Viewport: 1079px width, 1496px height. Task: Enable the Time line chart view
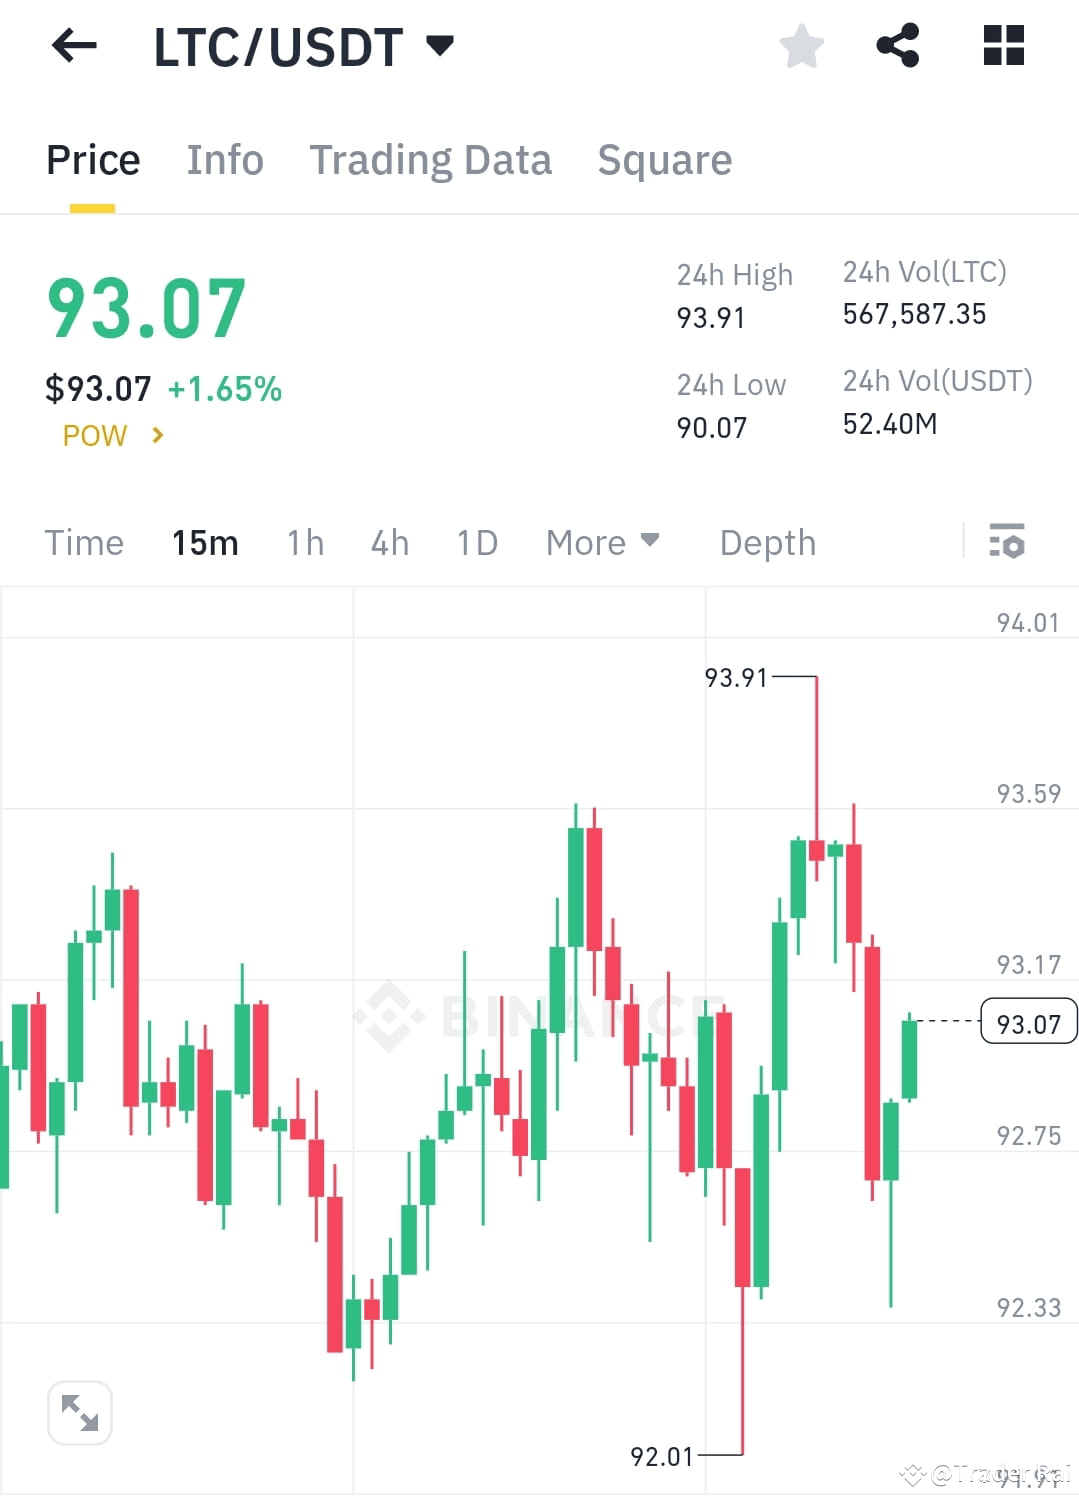click(x=84, y=543)
